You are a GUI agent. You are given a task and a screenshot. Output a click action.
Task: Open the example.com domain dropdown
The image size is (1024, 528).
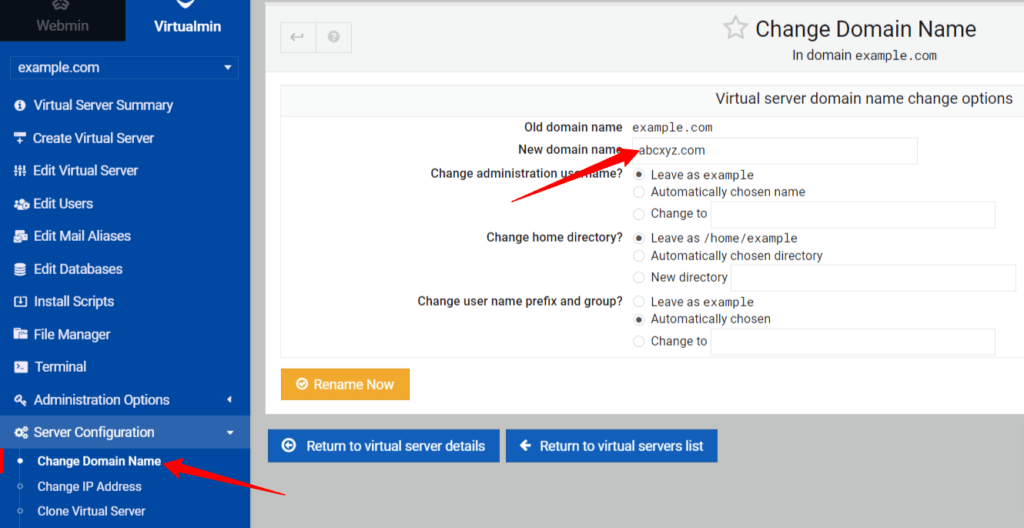124,67
